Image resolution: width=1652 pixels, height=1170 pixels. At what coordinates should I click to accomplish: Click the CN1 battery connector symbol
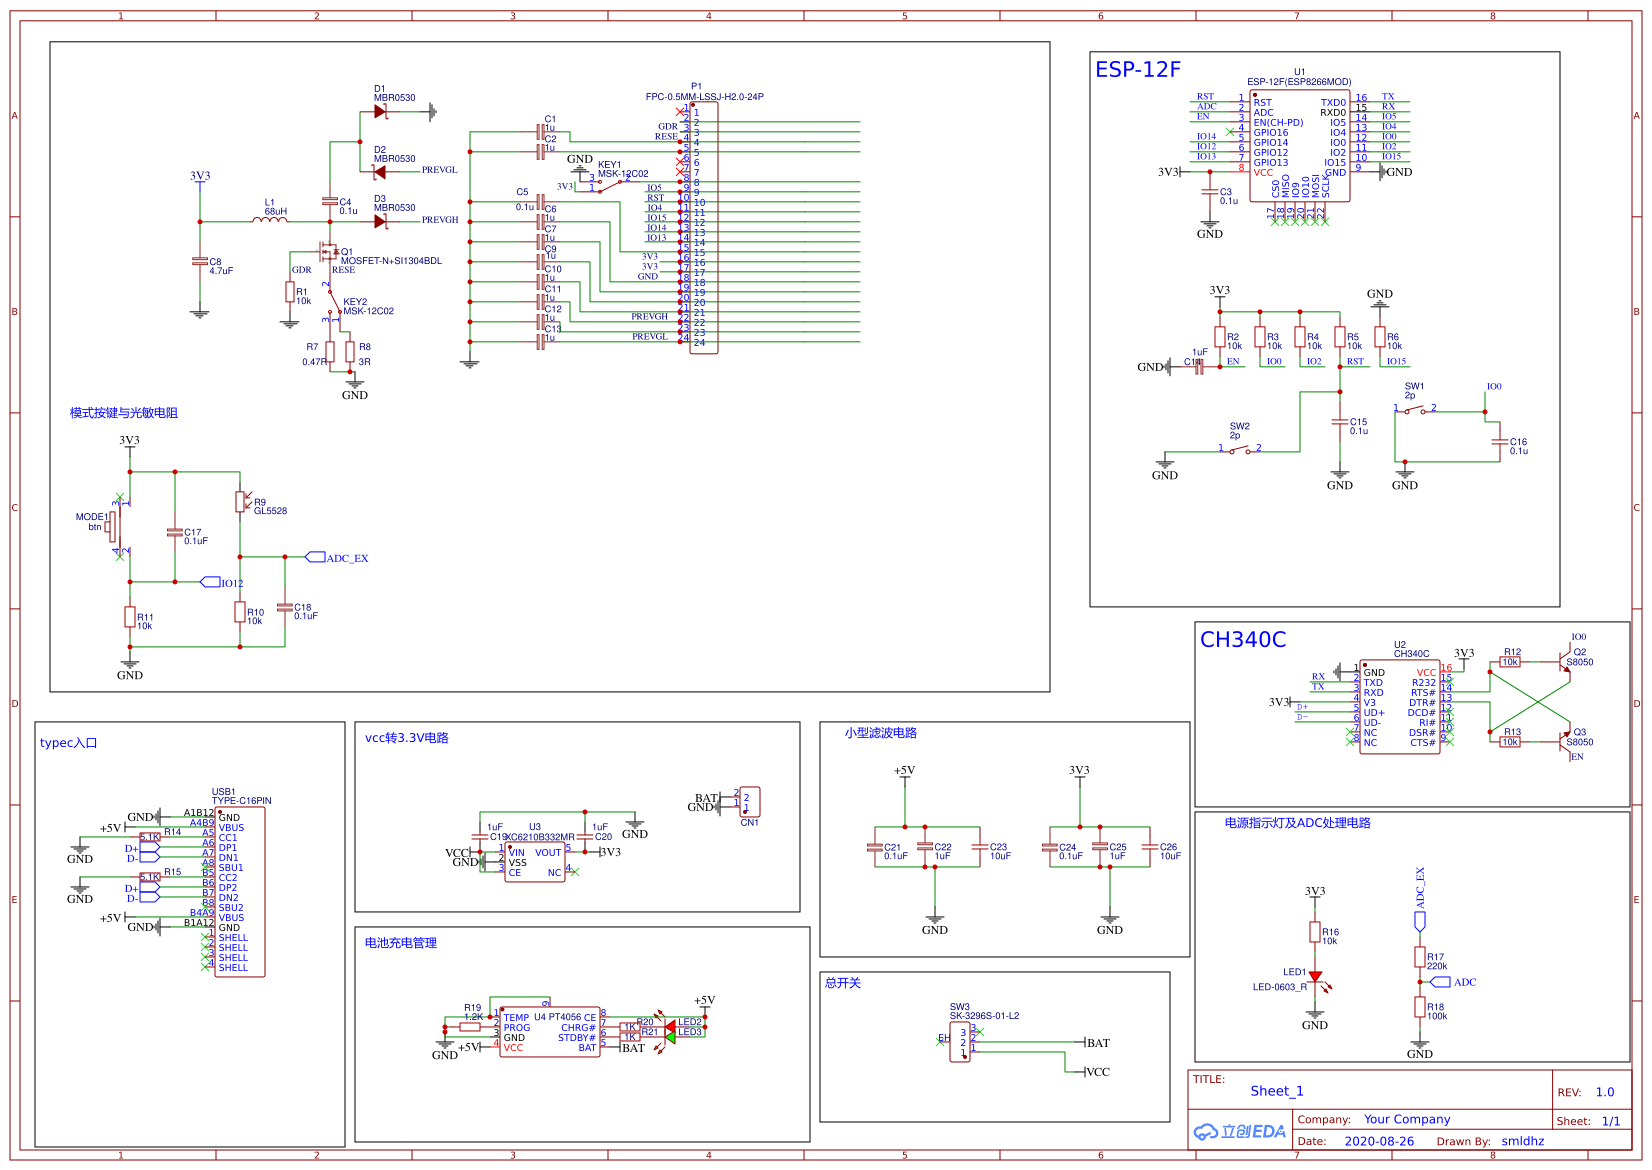750,802
